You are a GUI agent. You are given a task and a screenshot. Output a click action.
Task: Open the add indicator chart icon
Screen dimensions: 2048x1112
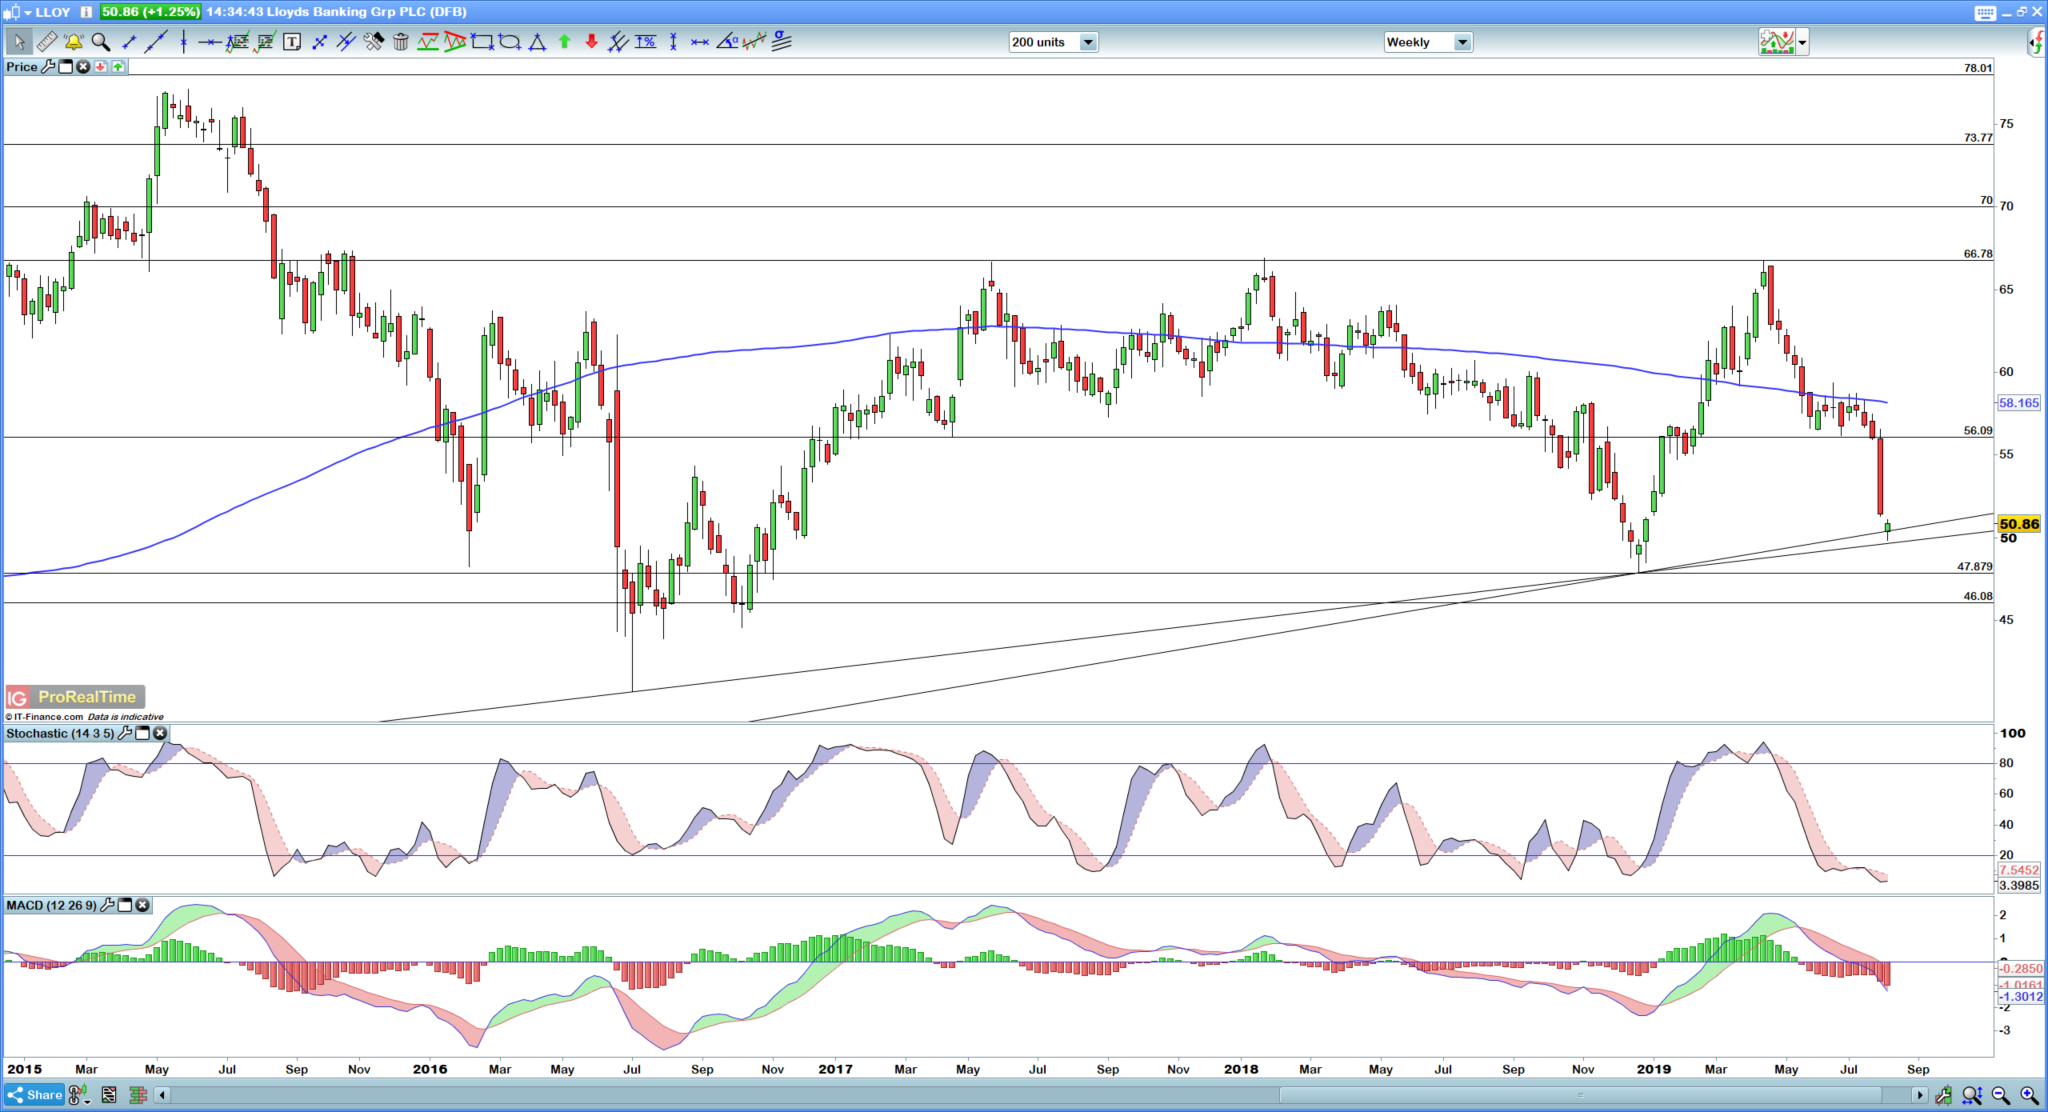click(1777, 42)
